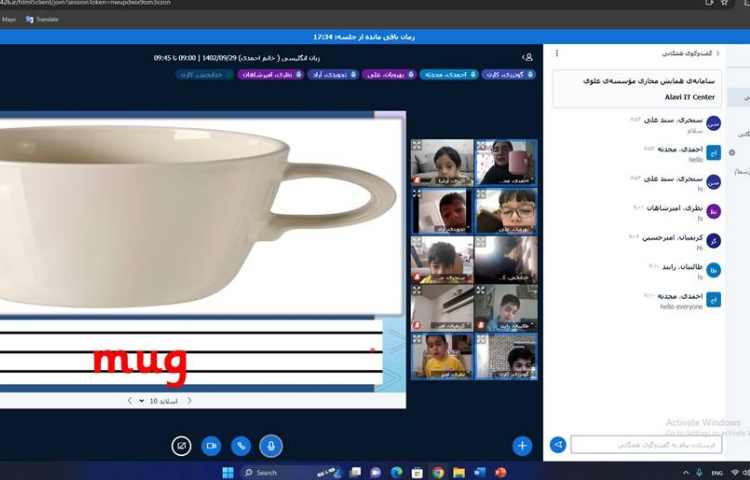Click the ENG language indicator
This screenshot has height=480, width=750.
tap(717, 473)
